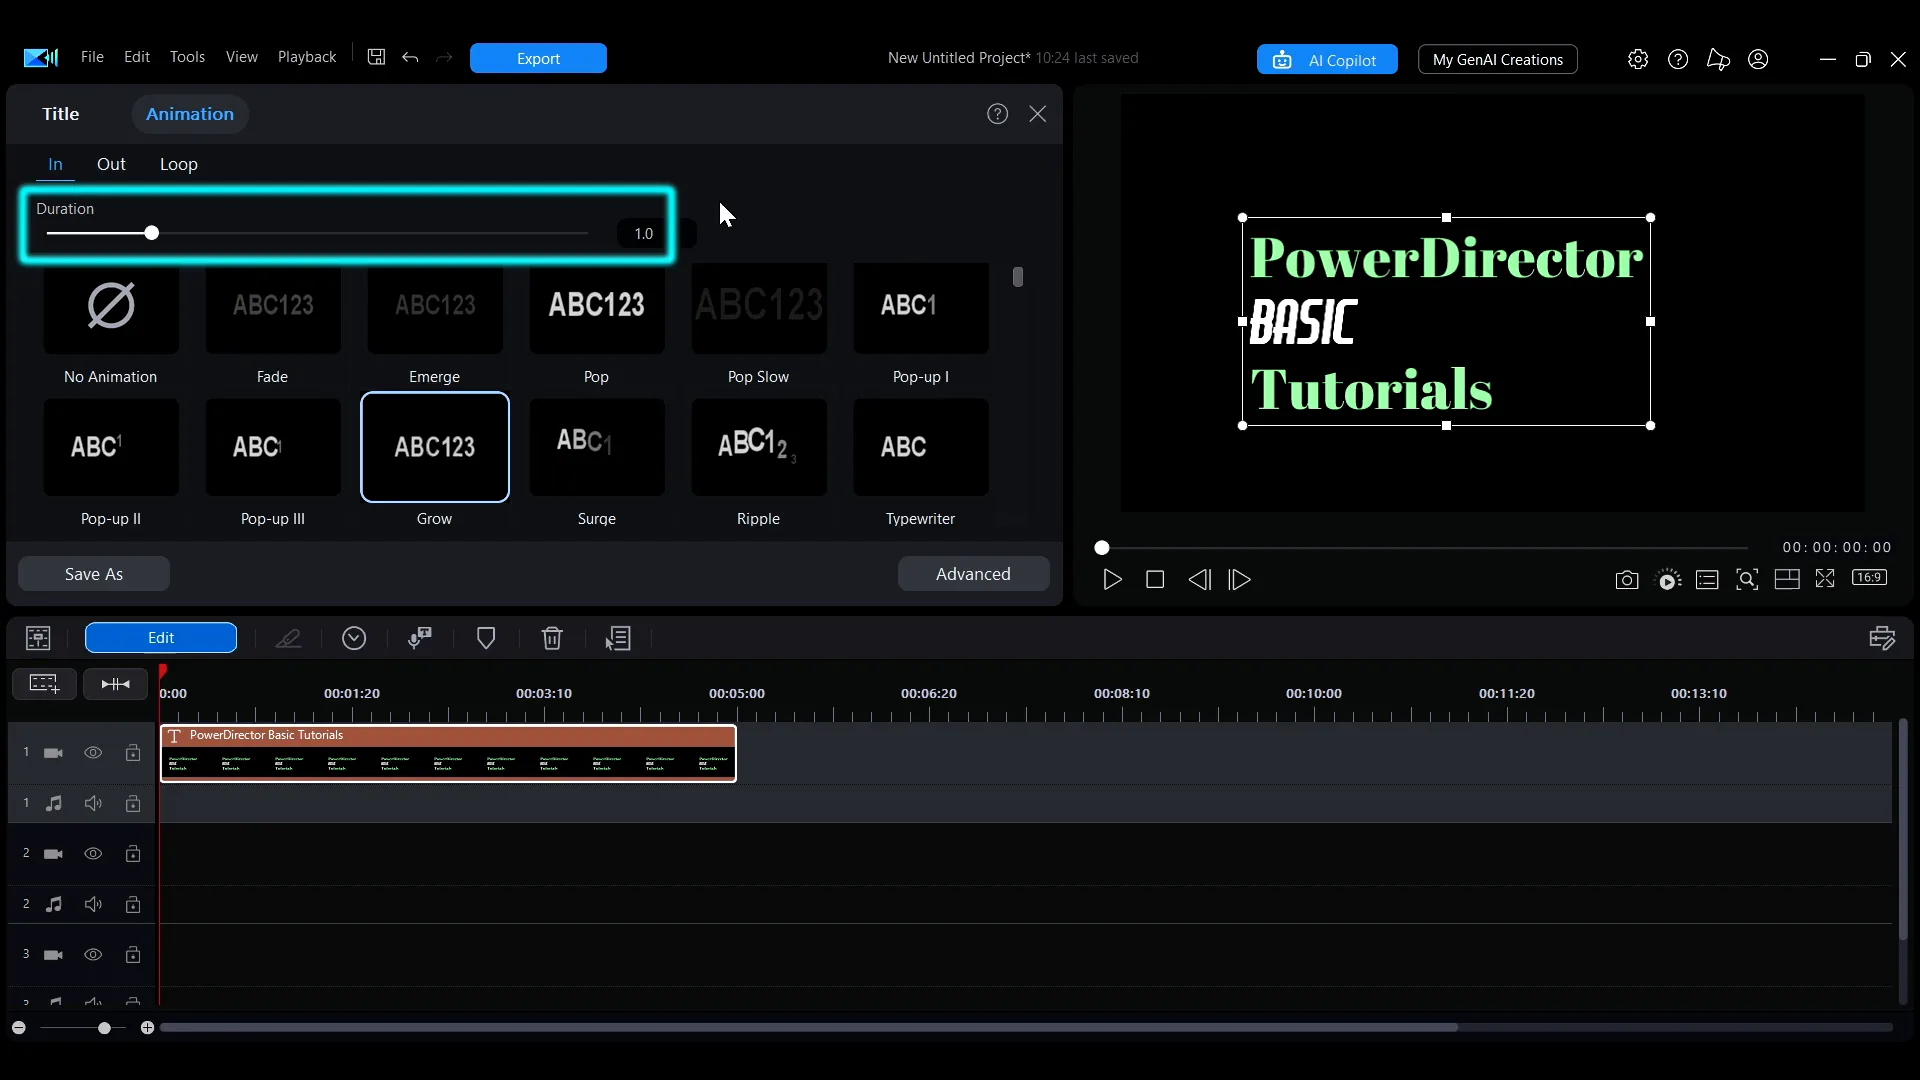Open the user account icon
This screenshot has width=1920, height=1080.
pyautogui.click(x=1758, y=59)
